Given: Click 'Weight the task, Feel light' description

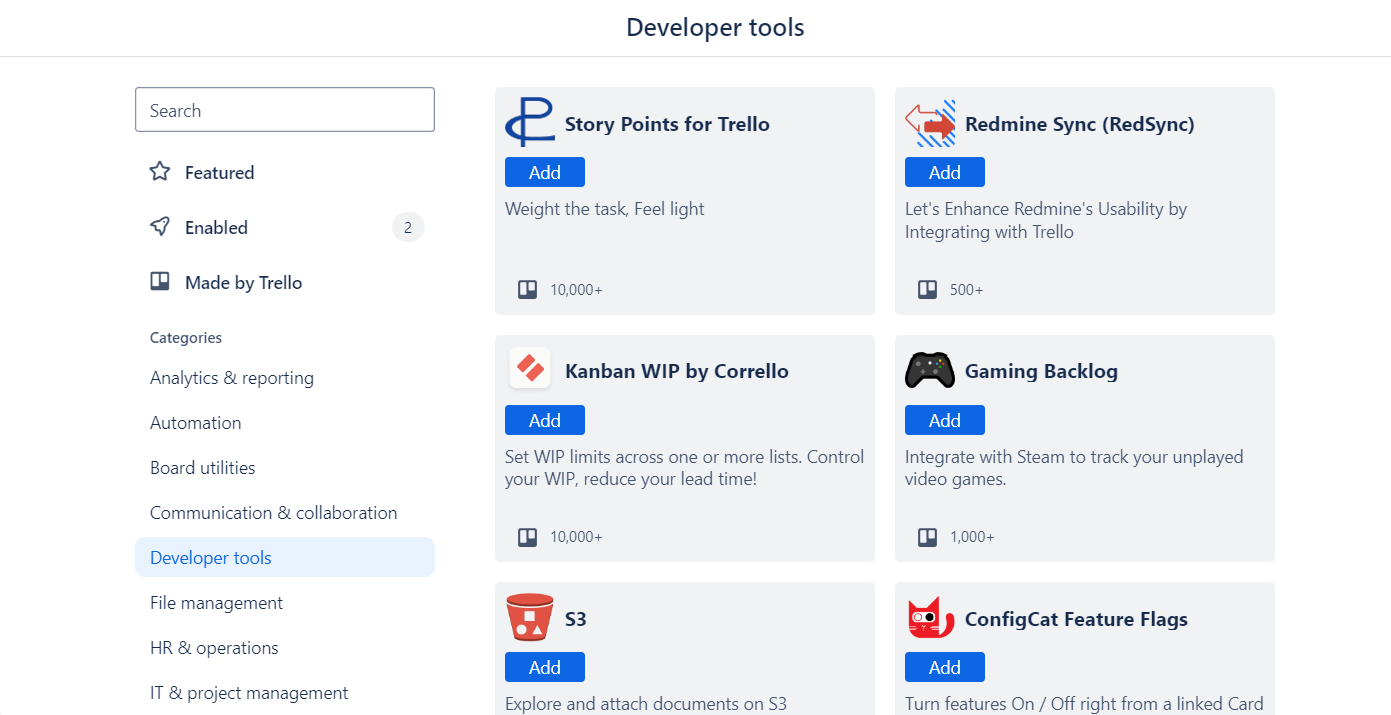Looking at the screenshot, I should pyautogui.click(x=605, y=209).
